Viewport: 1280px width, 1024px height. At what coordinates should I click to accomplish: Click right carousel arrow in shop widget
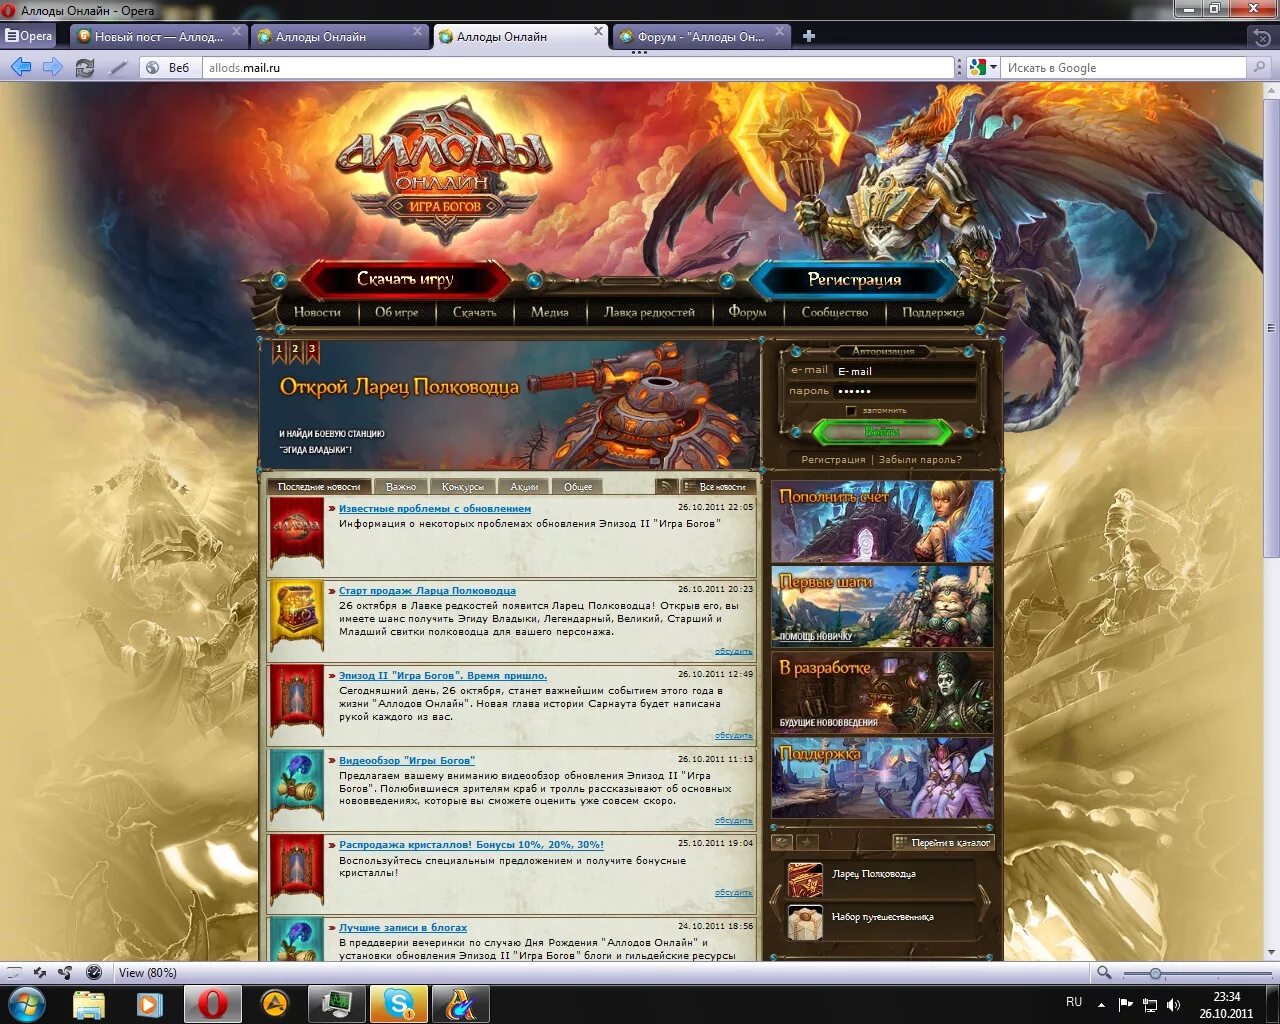[986, 902]
